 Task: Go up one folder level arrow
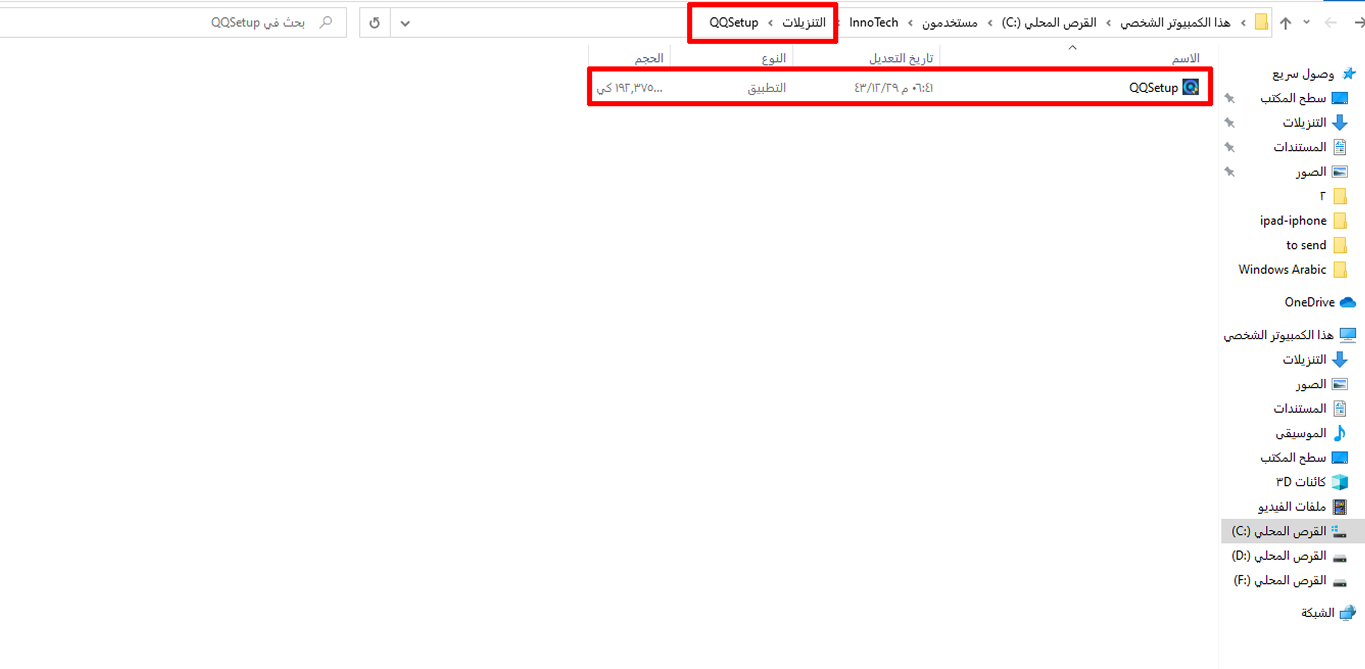coord(1286,22)
